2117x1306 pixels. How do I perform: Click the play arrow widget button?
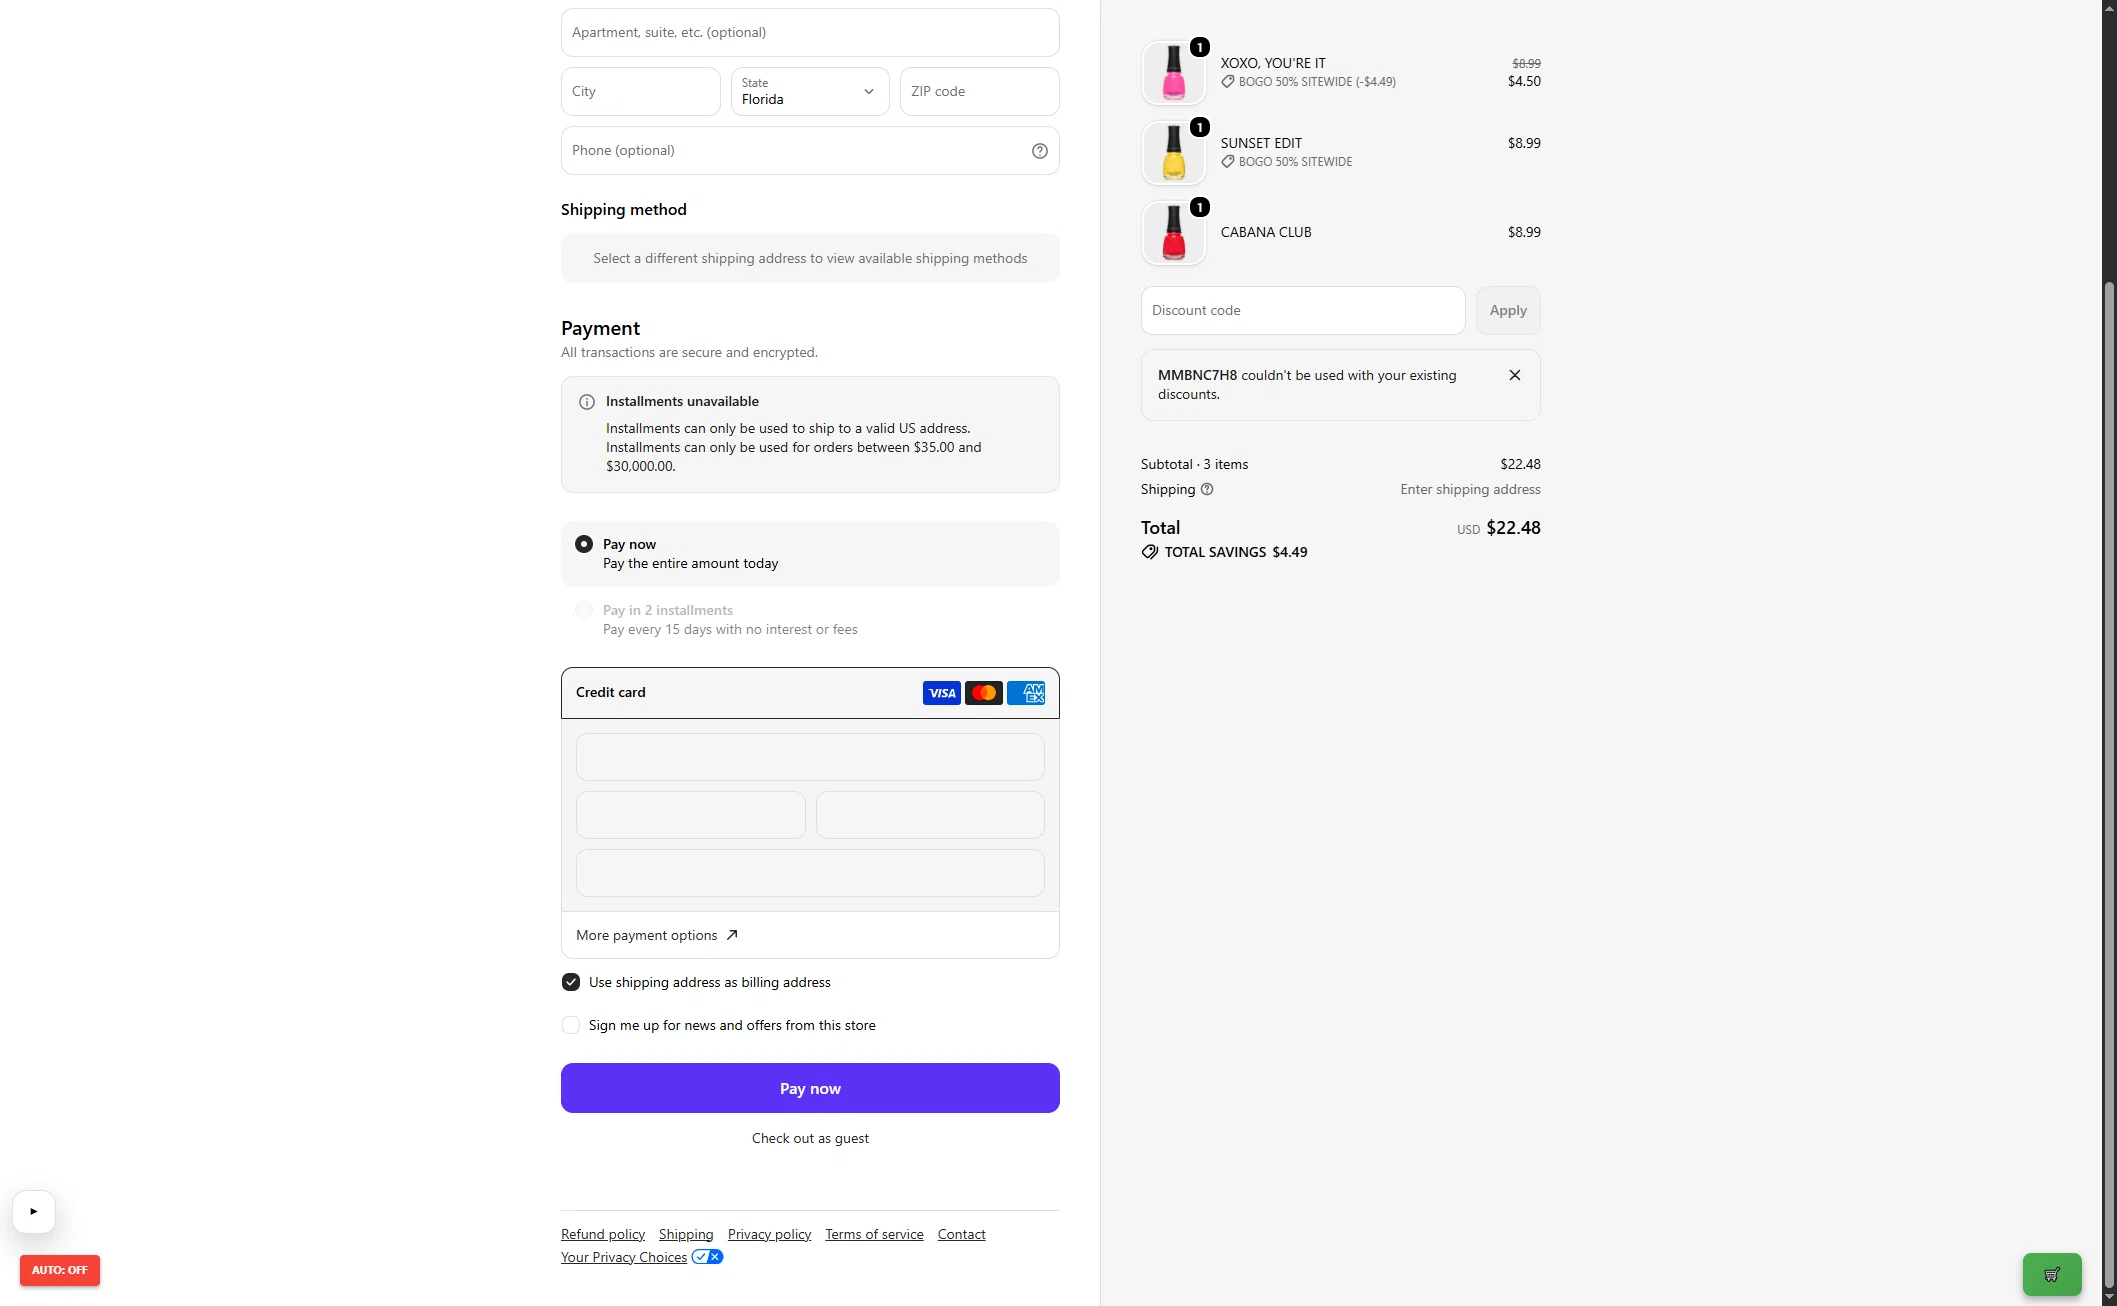pos(34,1211)
